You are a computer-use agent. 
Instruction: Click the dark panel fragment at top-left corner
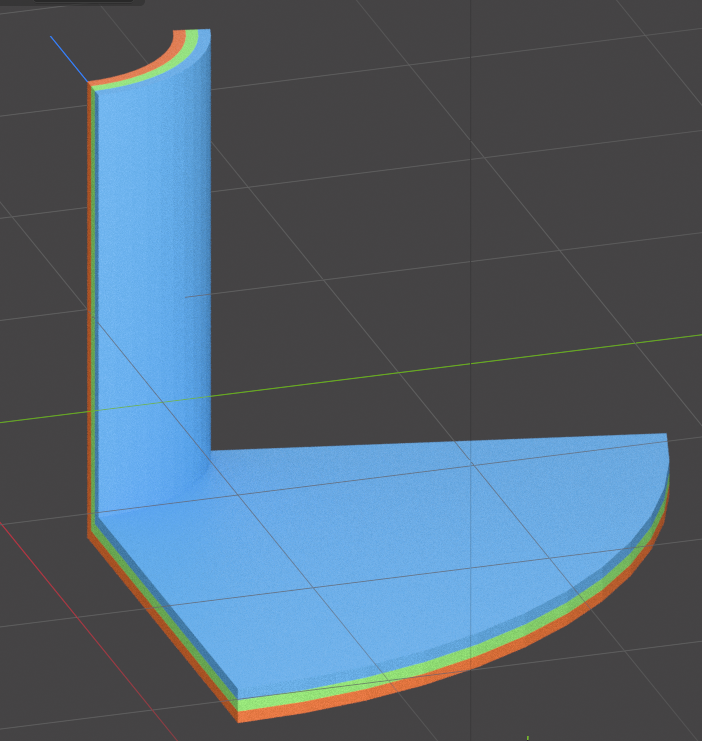point(70,3)
